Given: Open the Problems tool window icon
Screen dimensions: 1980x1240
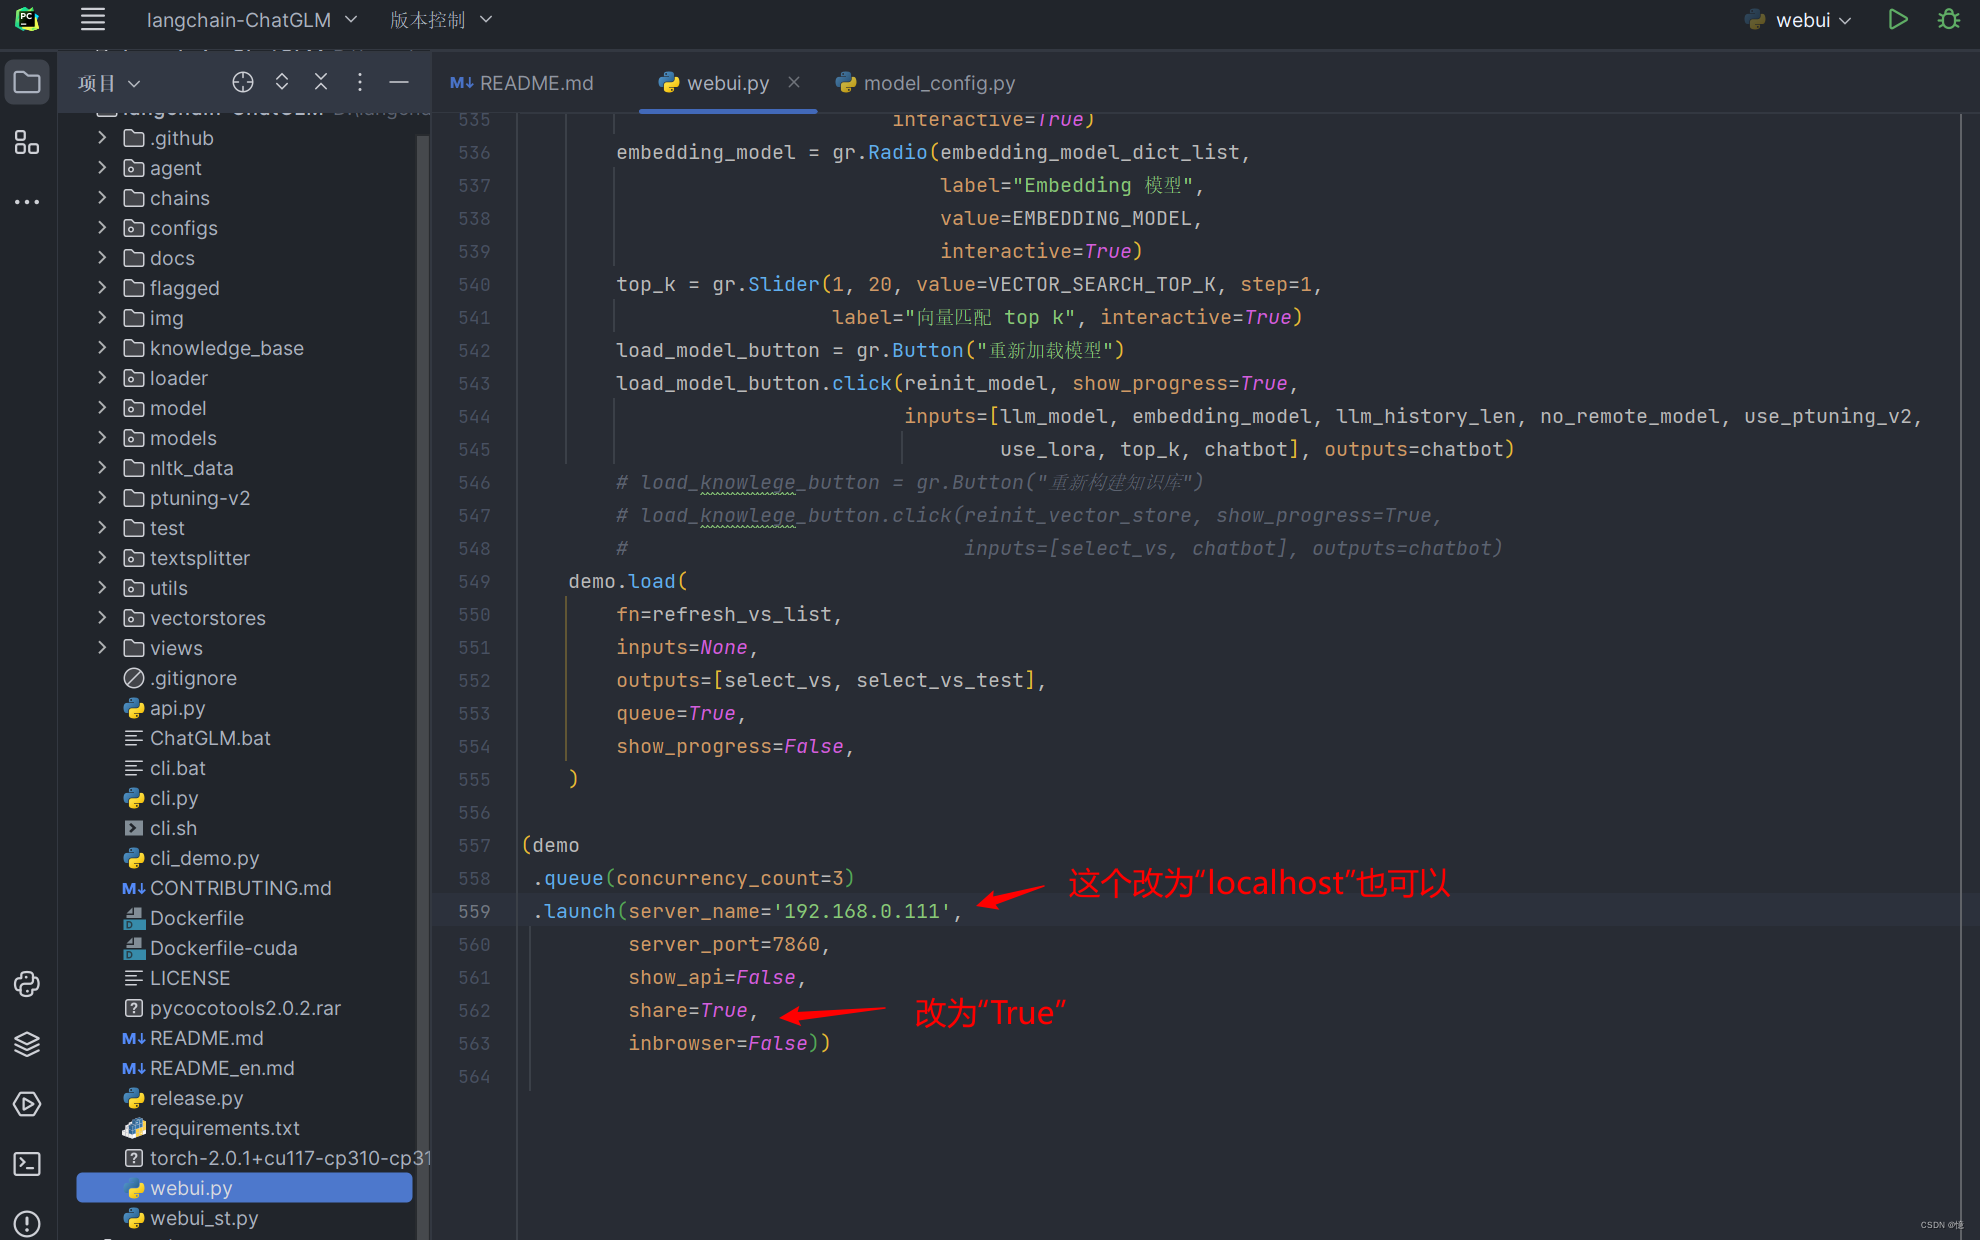Looking at the screenshot, I should click(27, 1223).
